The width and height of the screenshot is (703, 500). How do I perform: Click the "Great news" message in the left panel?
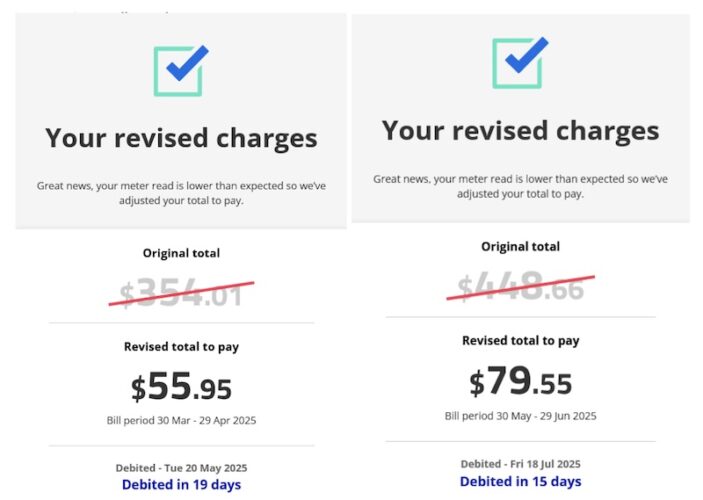(x=181, y=193)
